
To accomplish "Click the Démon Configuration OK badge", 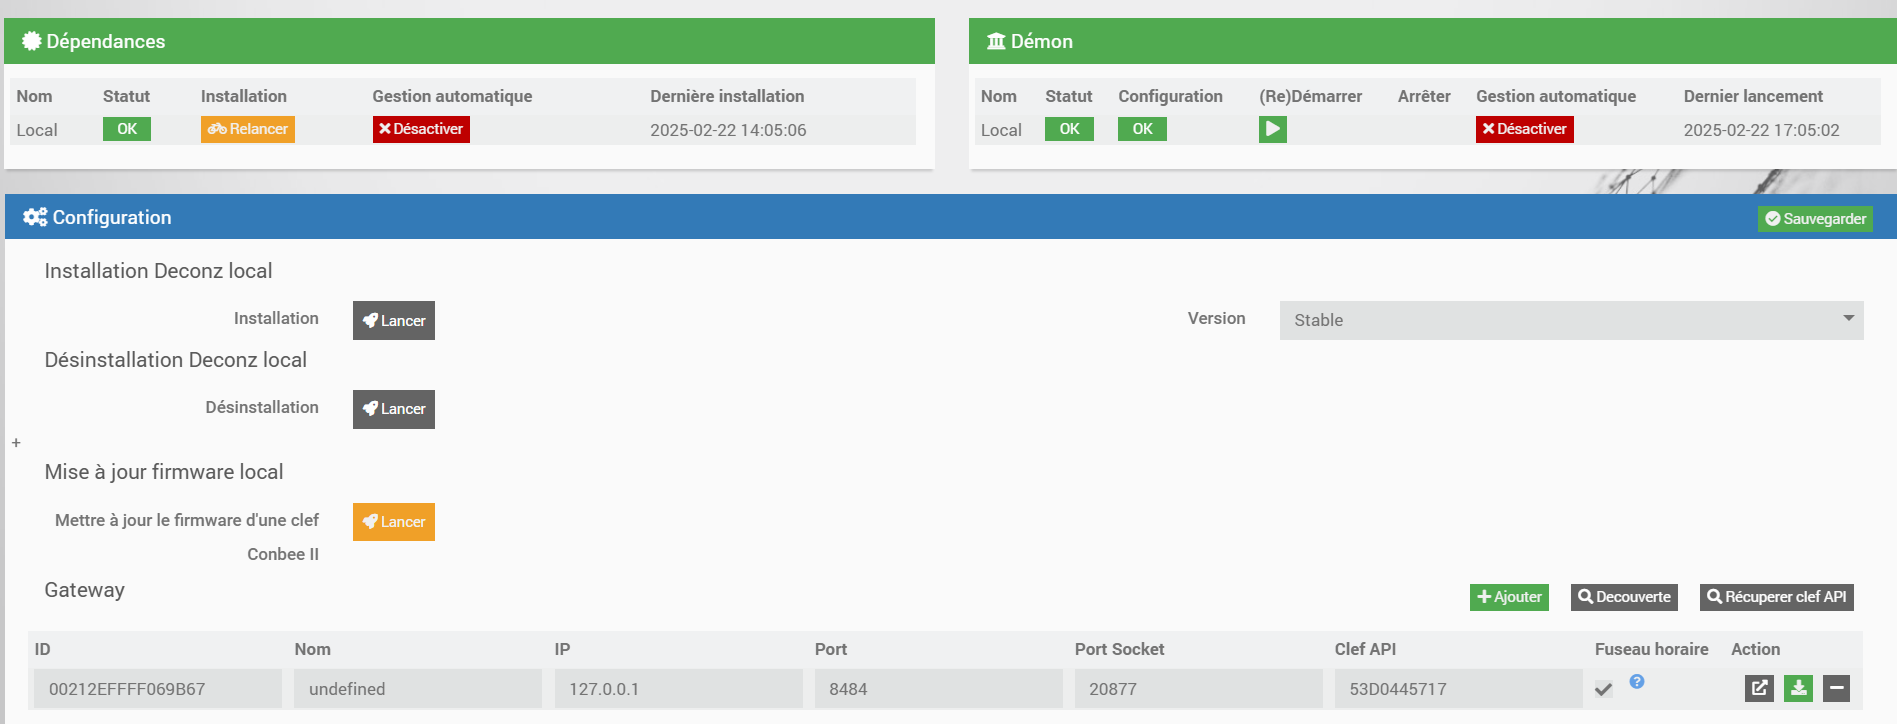I will [x=1142, y=129].
